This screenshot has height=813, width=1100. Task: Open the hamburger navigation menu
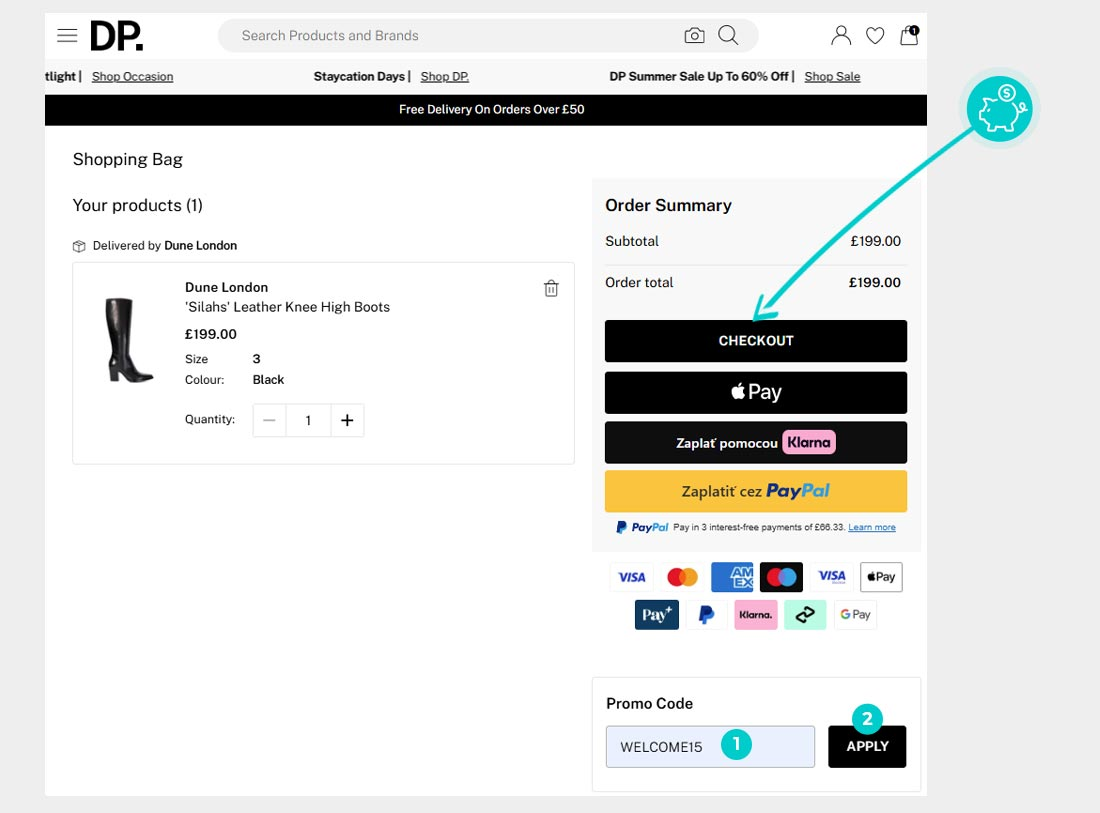tap(67, 36)
